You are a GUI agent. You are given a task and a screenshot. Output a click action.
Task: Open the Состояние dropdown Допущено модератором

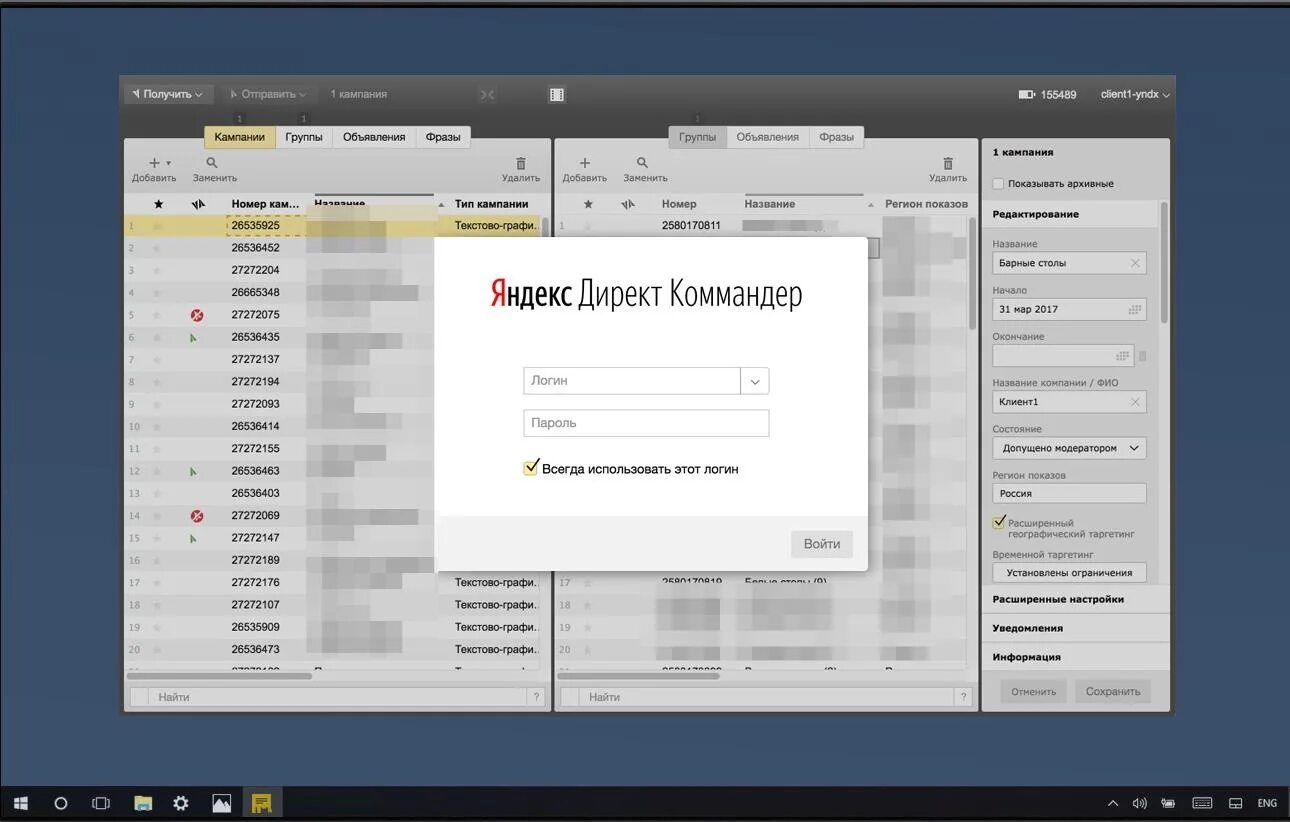1069,448
